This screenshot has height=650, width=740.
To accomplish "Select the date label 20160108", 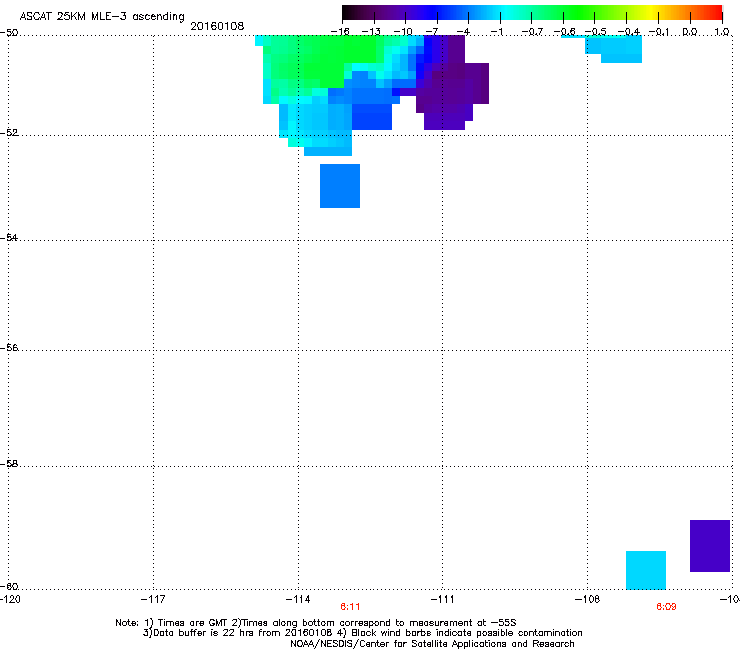I will pos(217,26).
